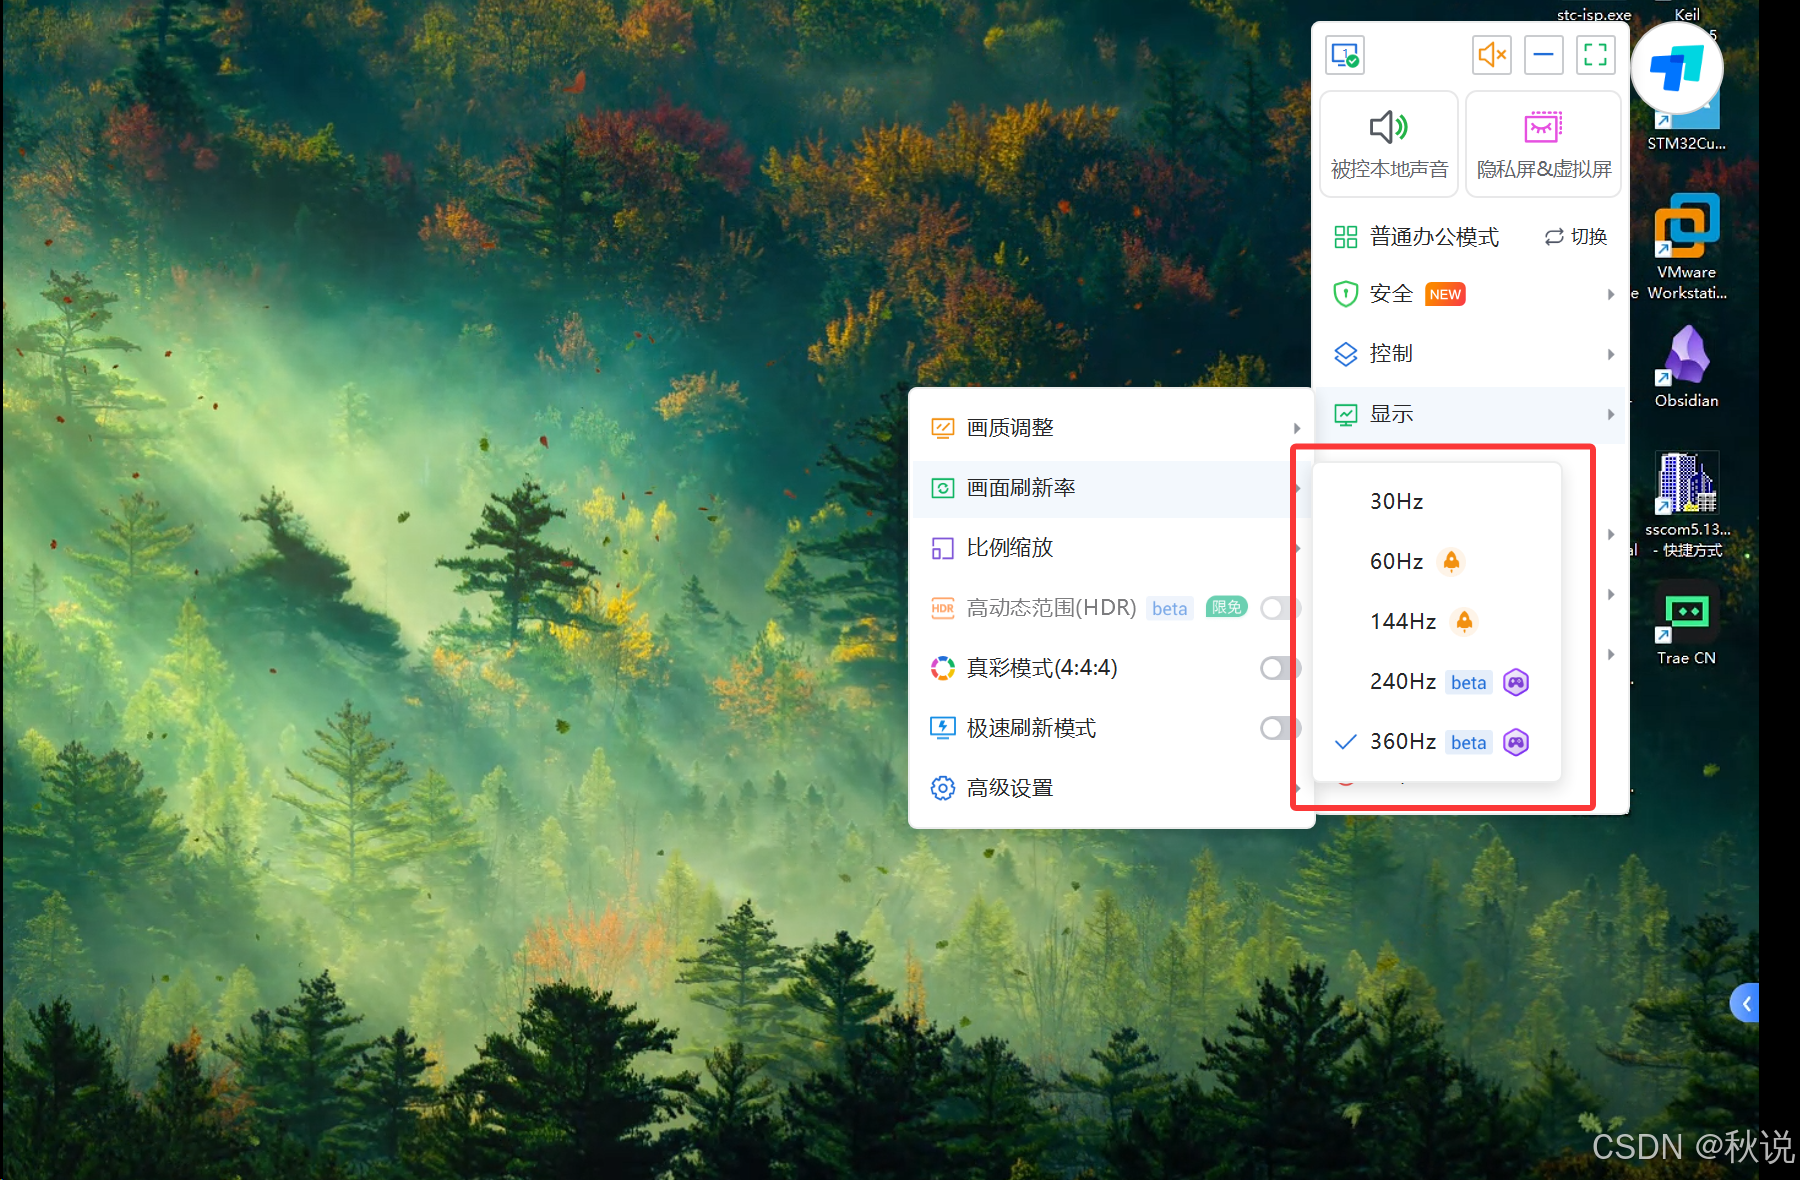Open 隐私屏&虚拟屏 settings
Screen dimensions: 1800x1180
[1543, 143]
